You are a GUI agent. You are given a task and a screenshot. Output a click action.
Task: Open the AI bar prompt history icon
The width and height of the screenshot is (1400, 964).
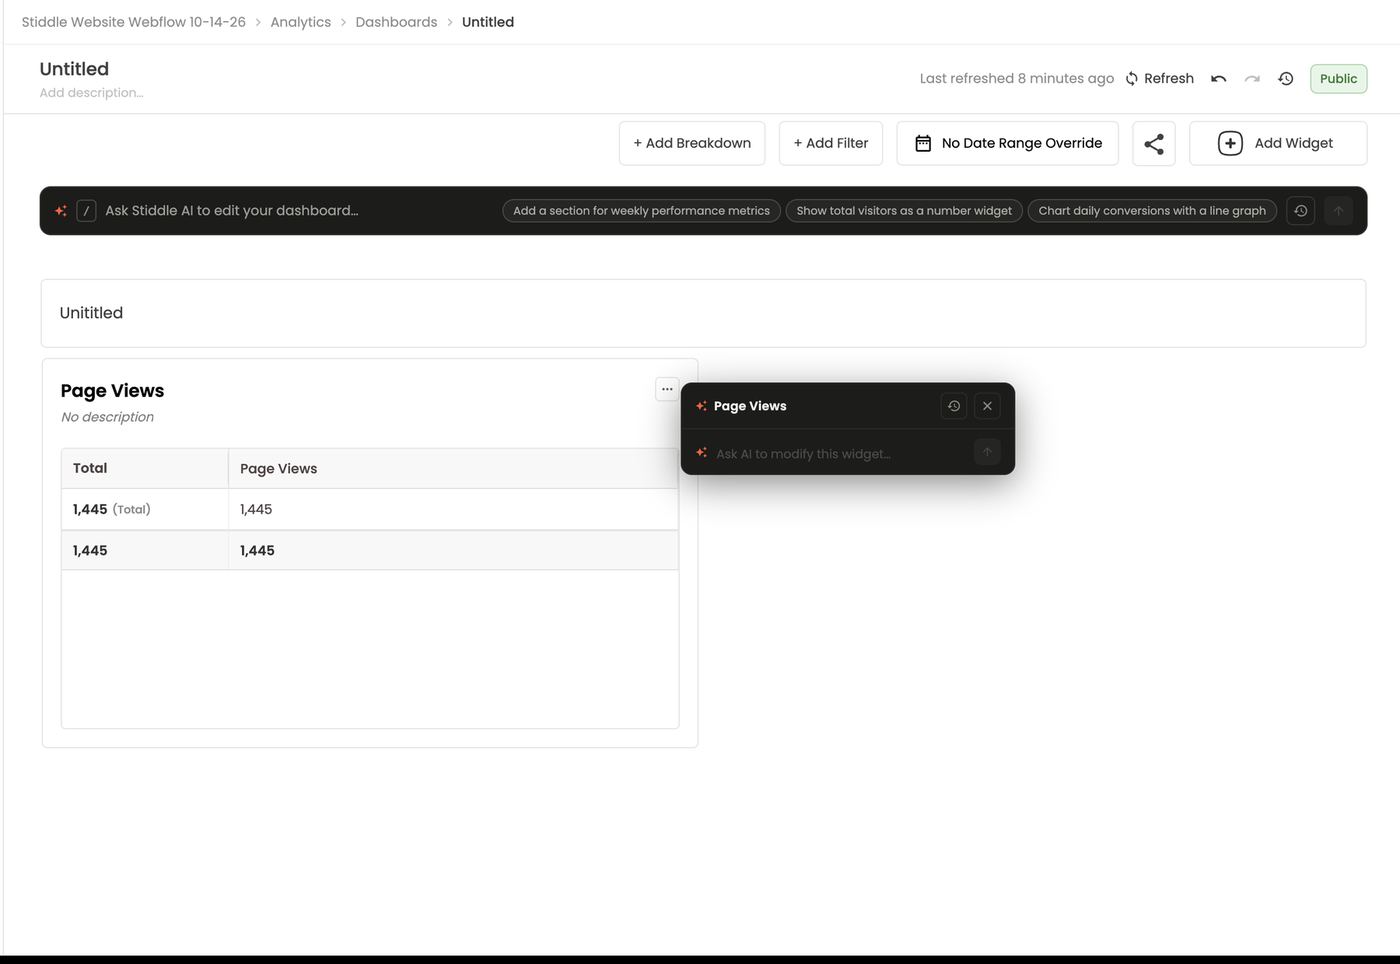1300,210
